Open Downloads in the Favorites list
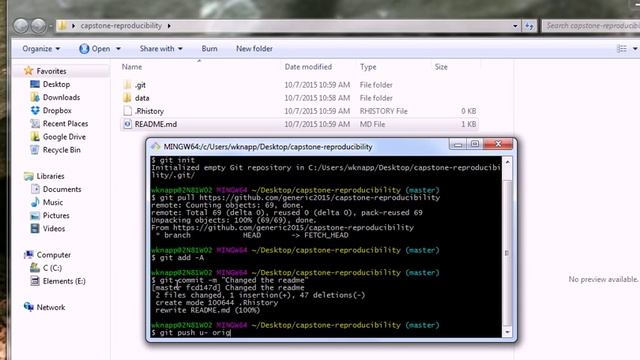640x360 pixels. (x=61, y=97)
